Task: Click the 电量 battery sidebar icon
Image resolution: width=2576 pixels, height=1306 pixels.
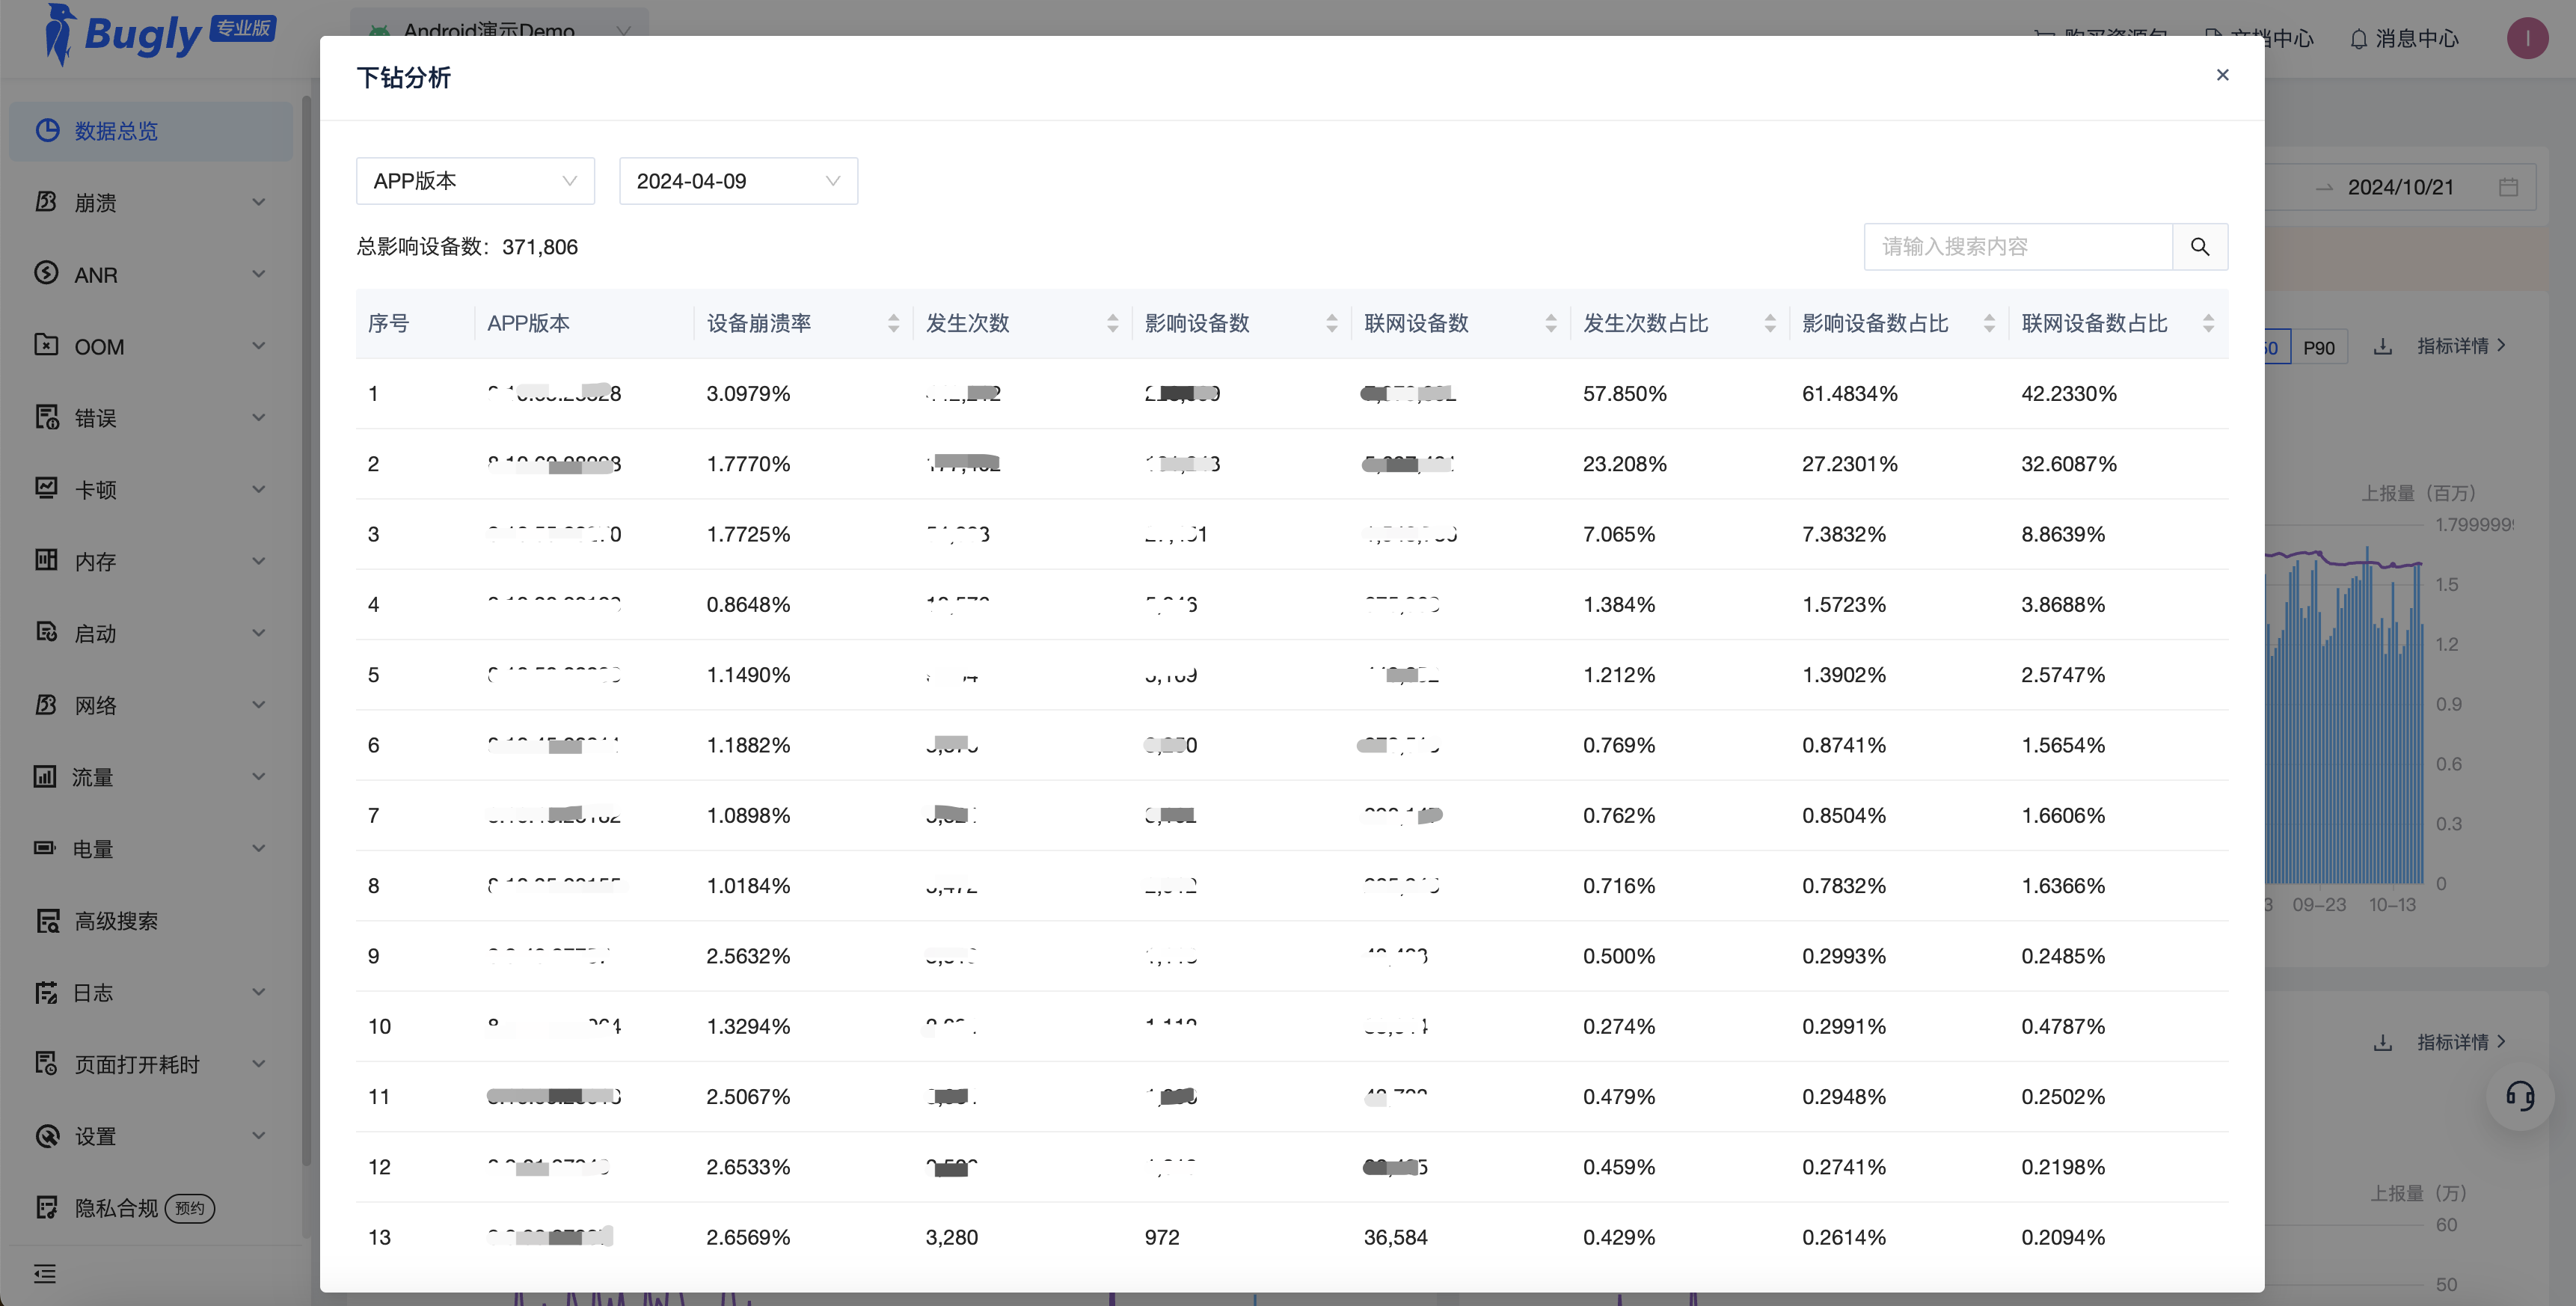Action: (45, 848)
